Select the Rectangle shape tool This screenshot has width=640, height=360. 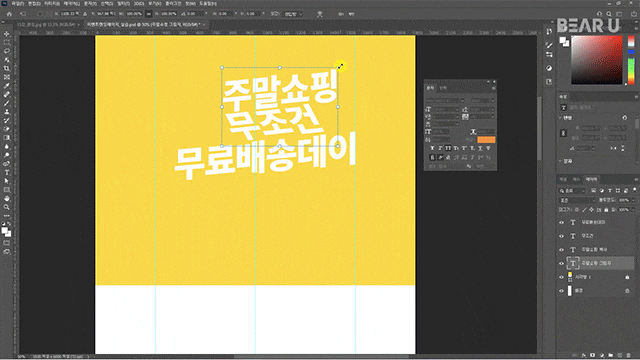[x=7, y=190]
